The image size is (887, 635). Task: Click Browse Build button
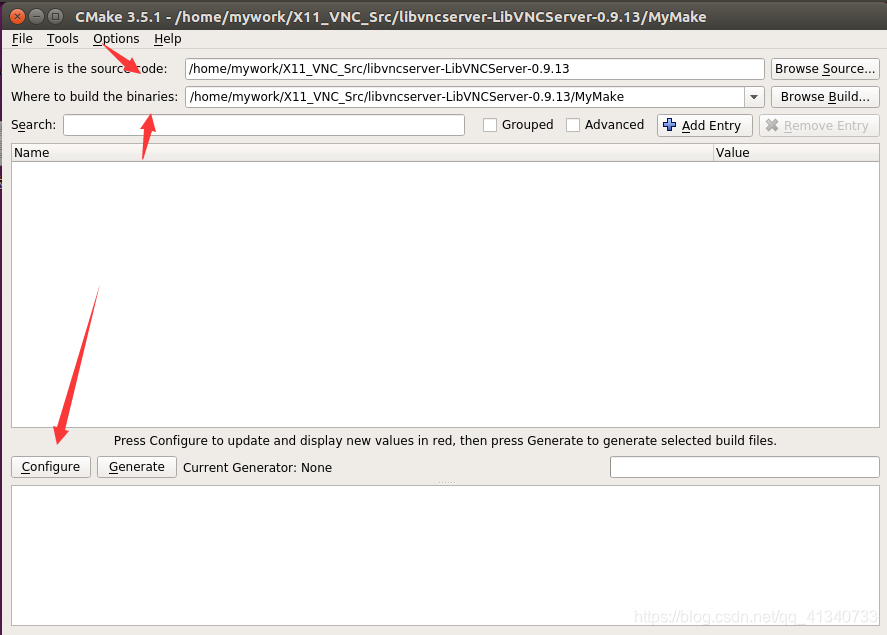point(824,96)
